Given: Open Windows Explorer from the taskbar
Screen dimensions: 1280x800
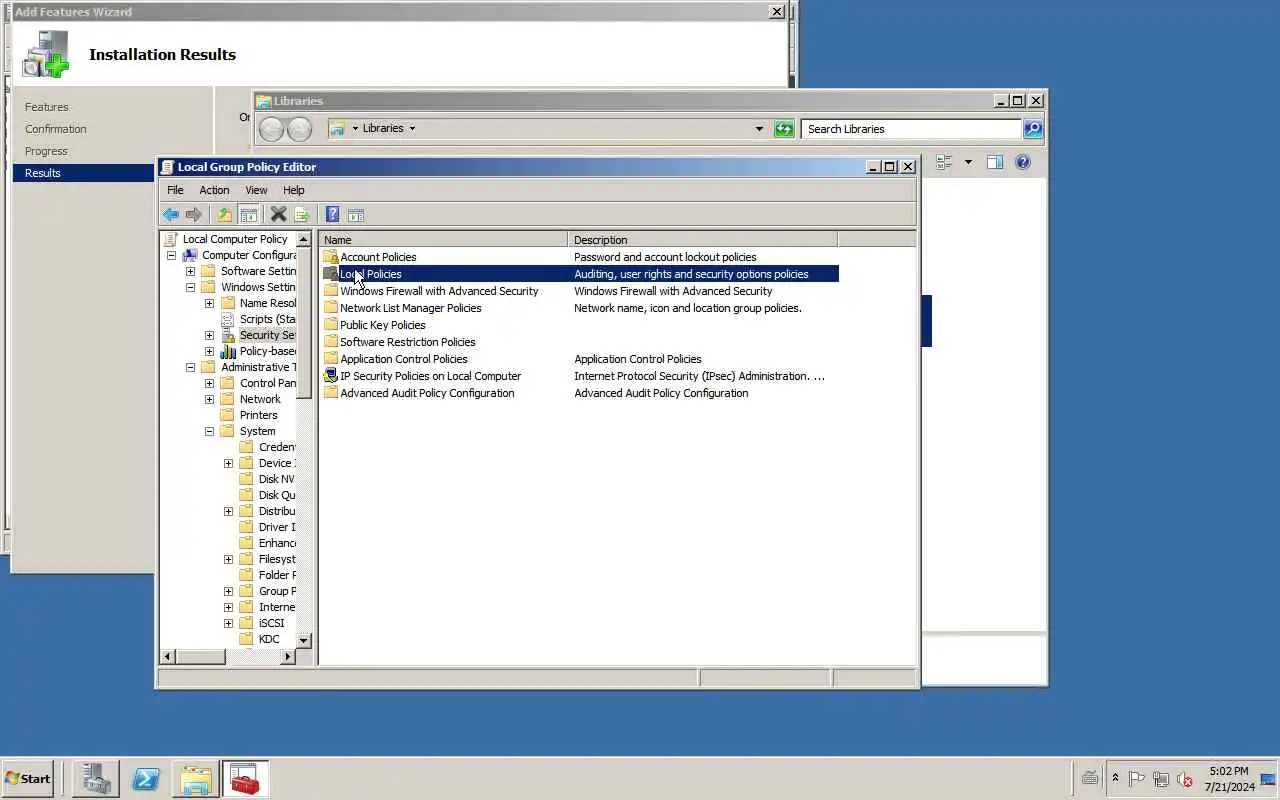Looking at the screenshot, I should [196, 779].
